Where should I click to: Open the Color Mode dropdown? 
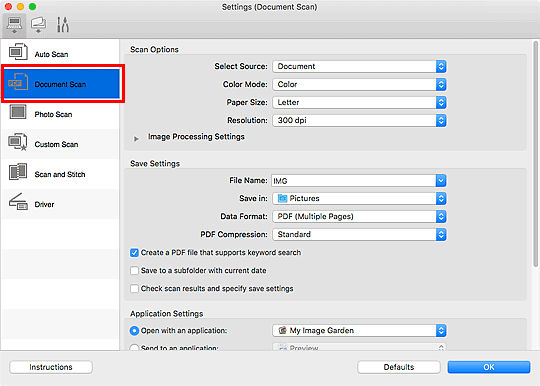tap(359, 84)
